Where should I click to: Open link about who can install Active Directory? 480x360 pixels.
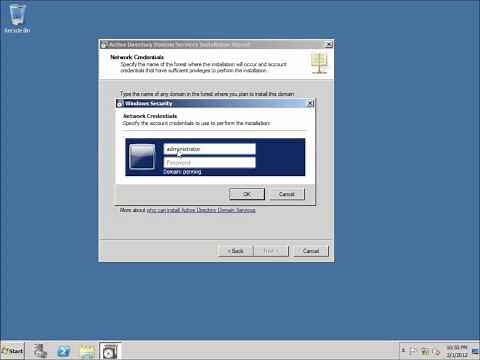tap(201, 210)
